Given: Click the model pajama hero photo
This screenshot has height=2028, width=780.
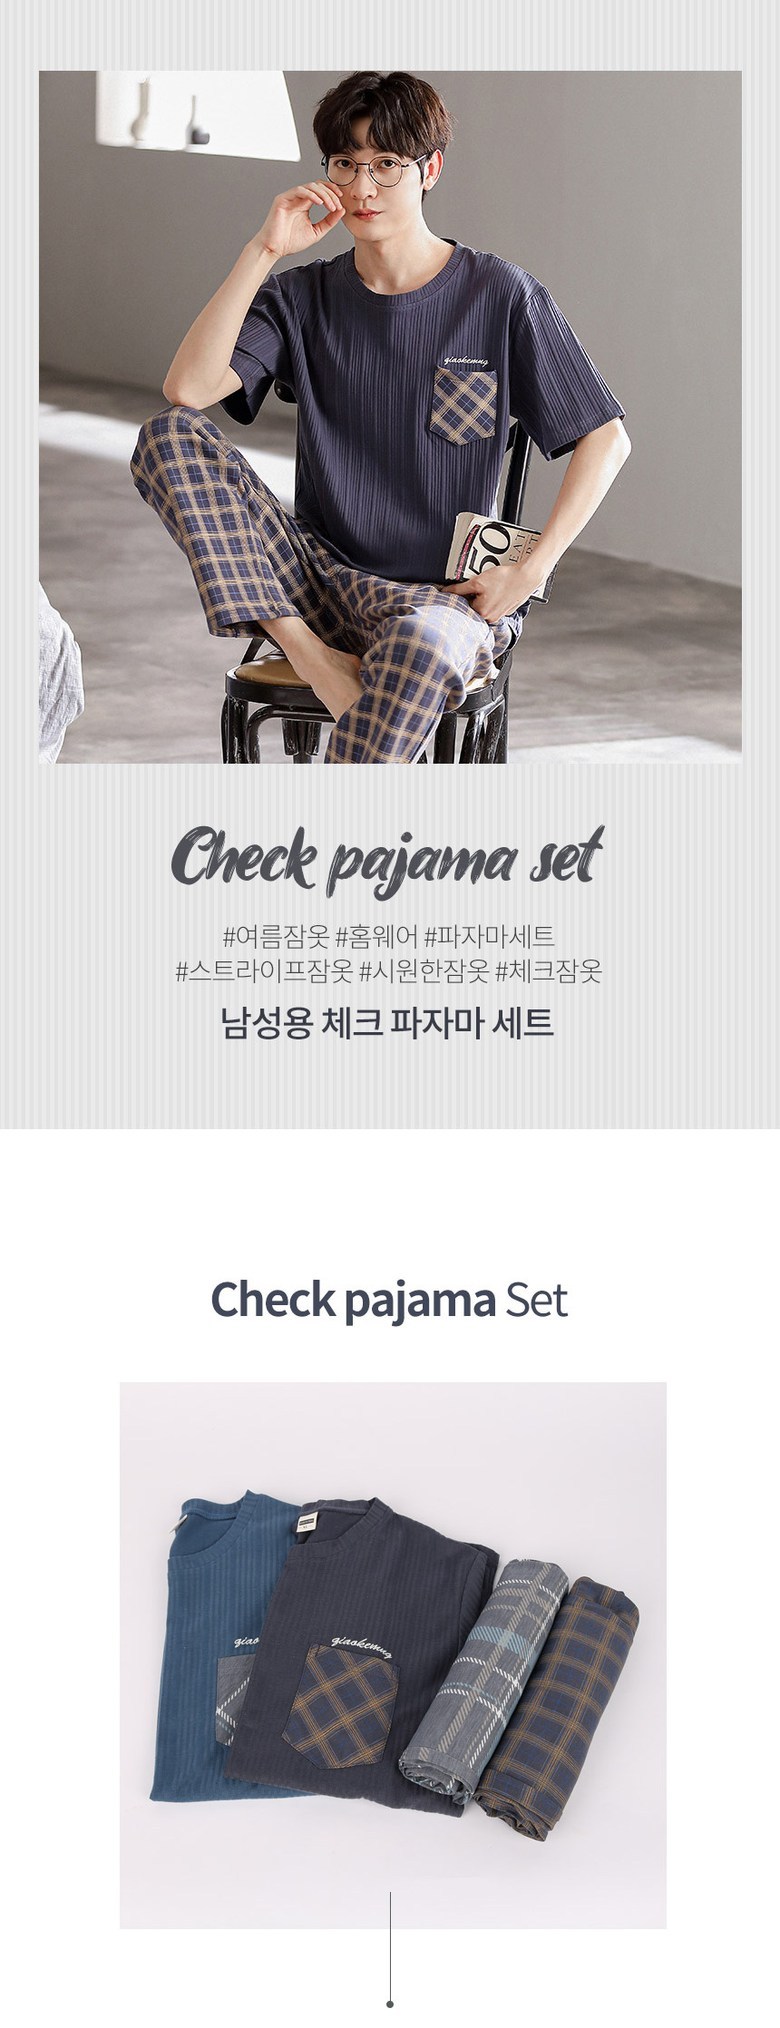Looking at the screenshot, I should (390, 417).
